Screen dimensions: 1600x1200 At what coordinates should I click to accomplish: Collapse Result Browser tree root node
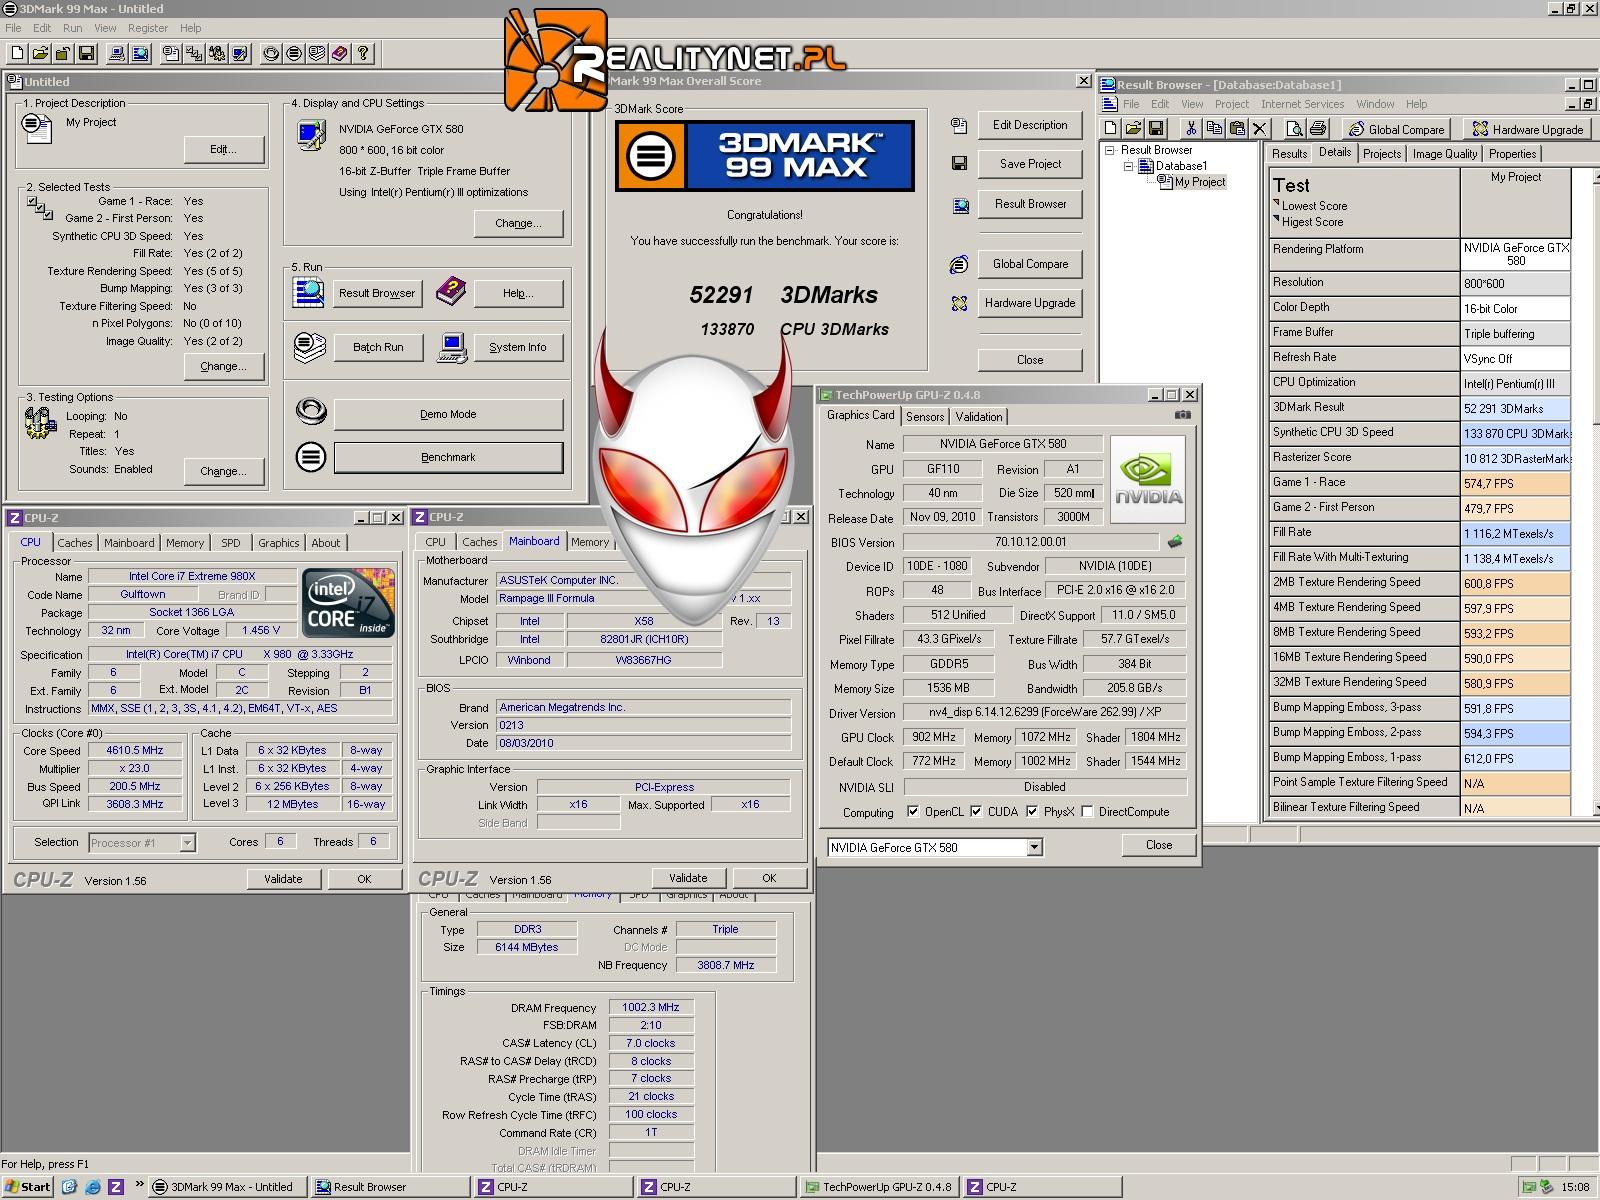[x=1110, y=151]
